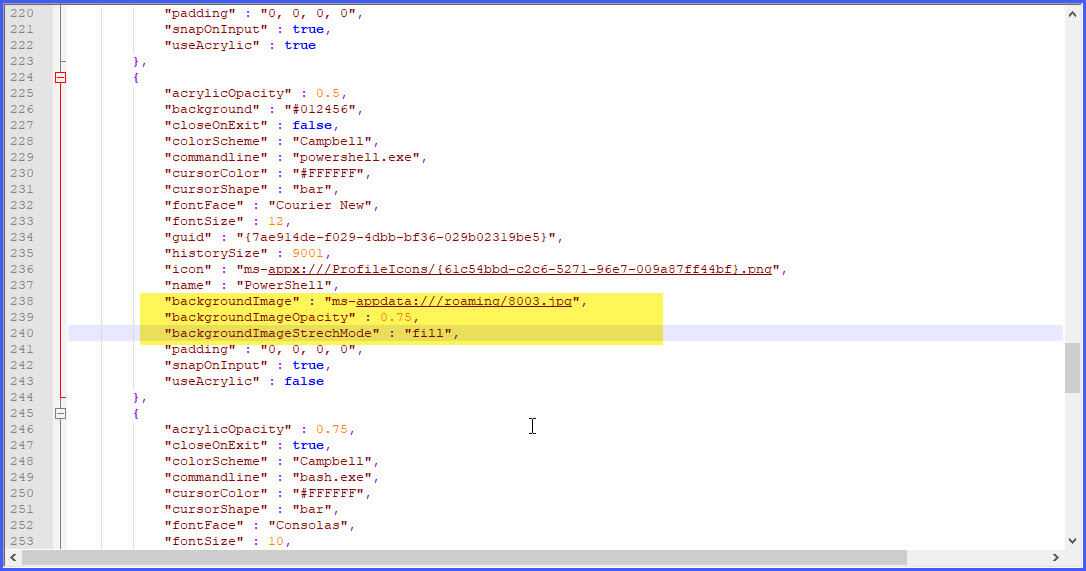Screen dimensions: 1086x571
Task: Click line number 240 in the margin
Action: [x=21, y=333]
